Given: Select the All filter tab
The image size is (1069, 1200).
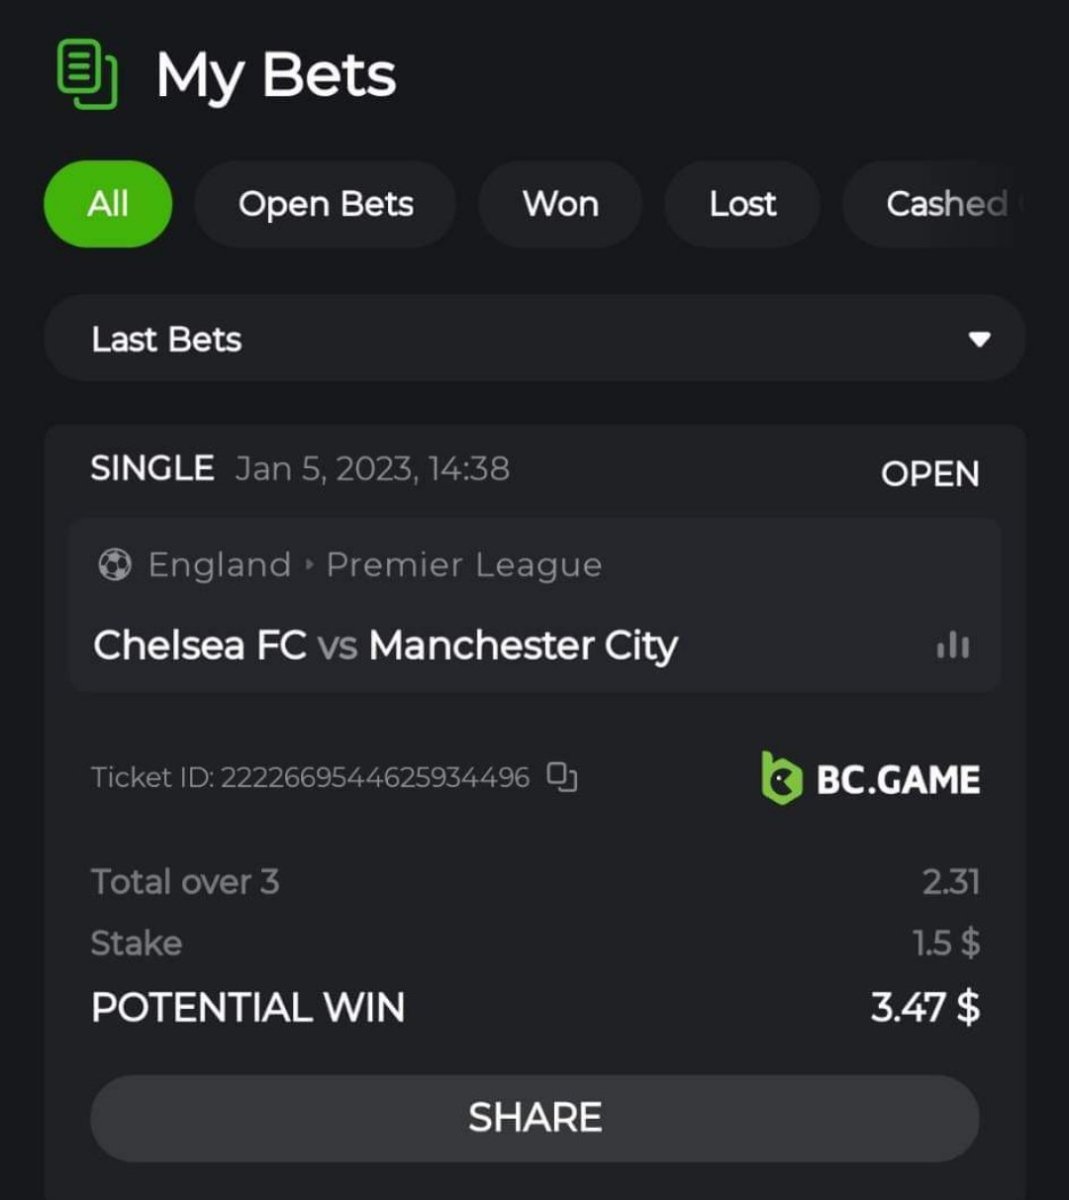Looking at the screenshot, I should pos(108,204).
